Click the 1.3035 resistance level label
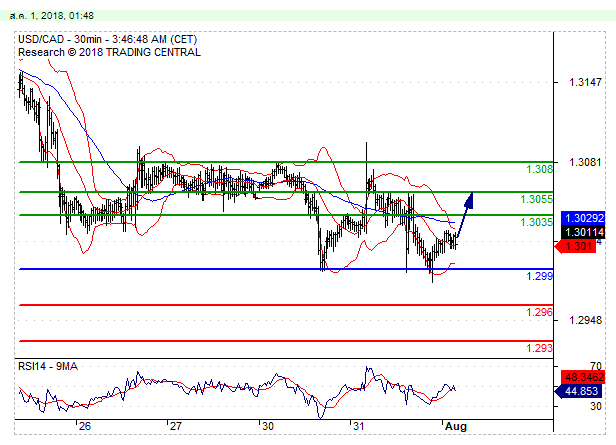 536,222
